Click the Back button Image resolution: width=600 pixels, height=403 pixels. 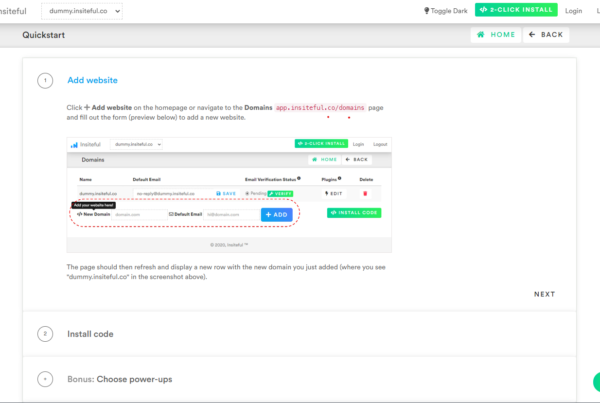(x=546, y=35)
